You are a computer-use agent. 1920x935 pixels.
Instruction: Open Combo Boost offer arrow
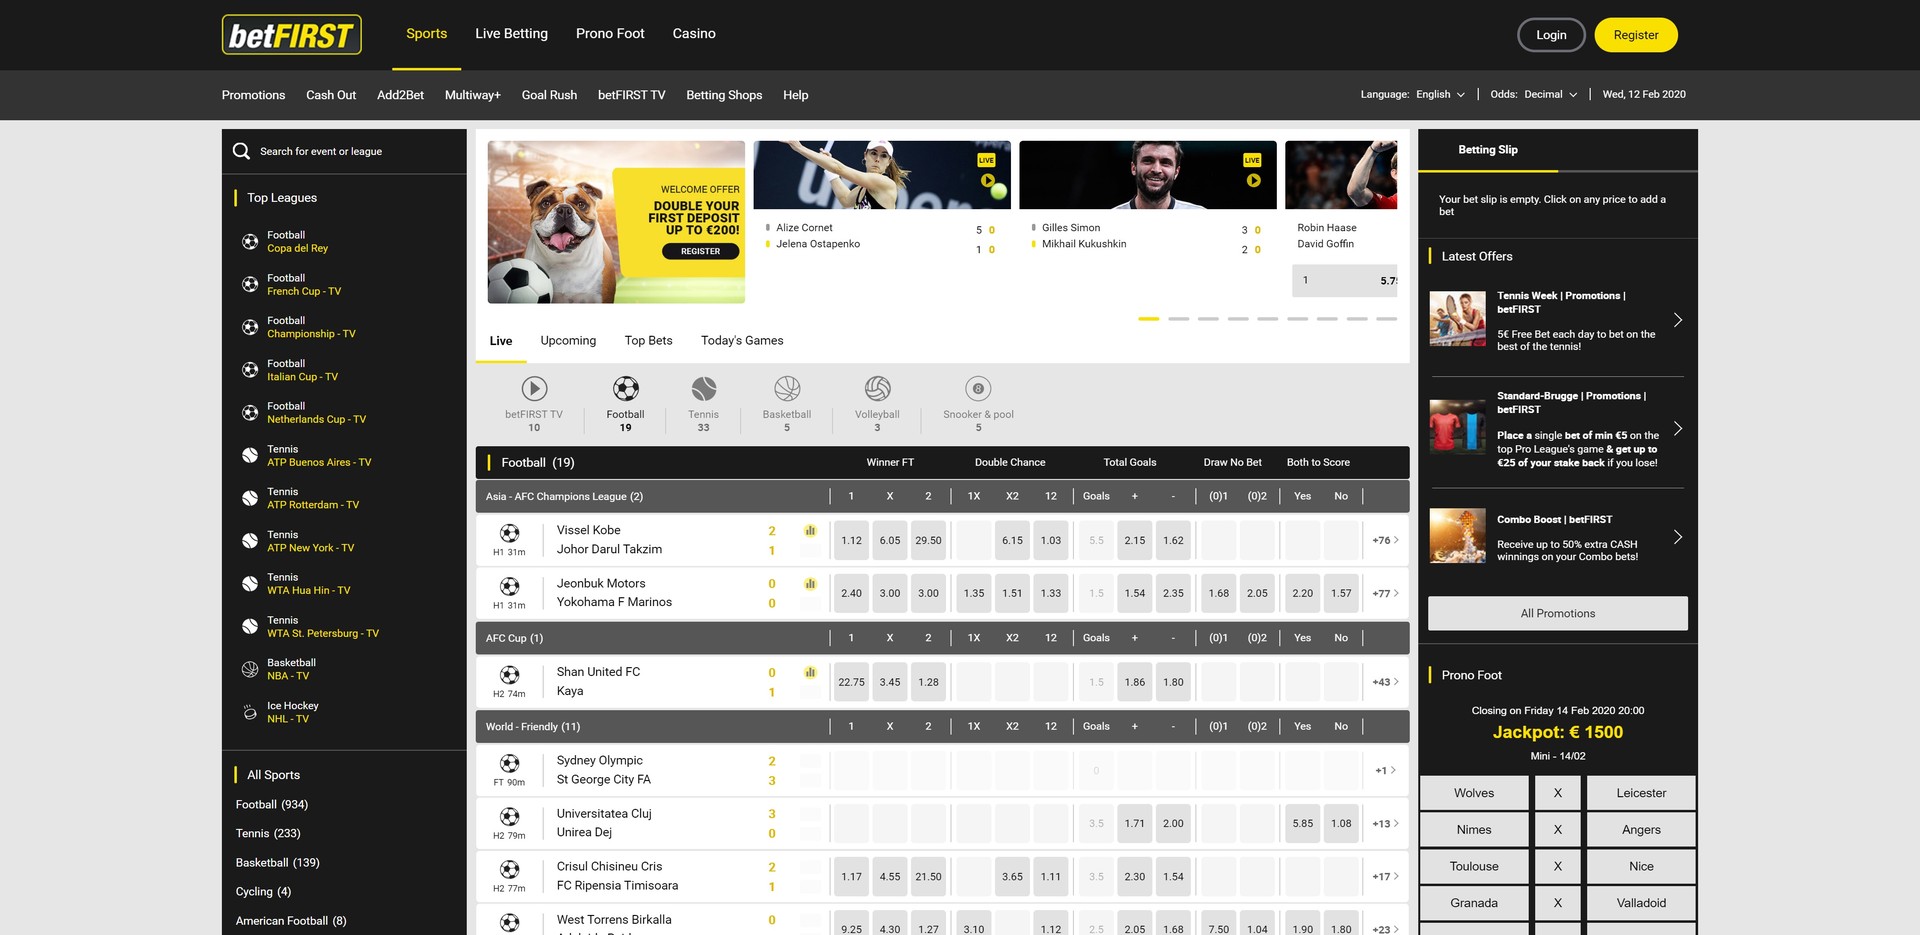[x=1678, y=537]
